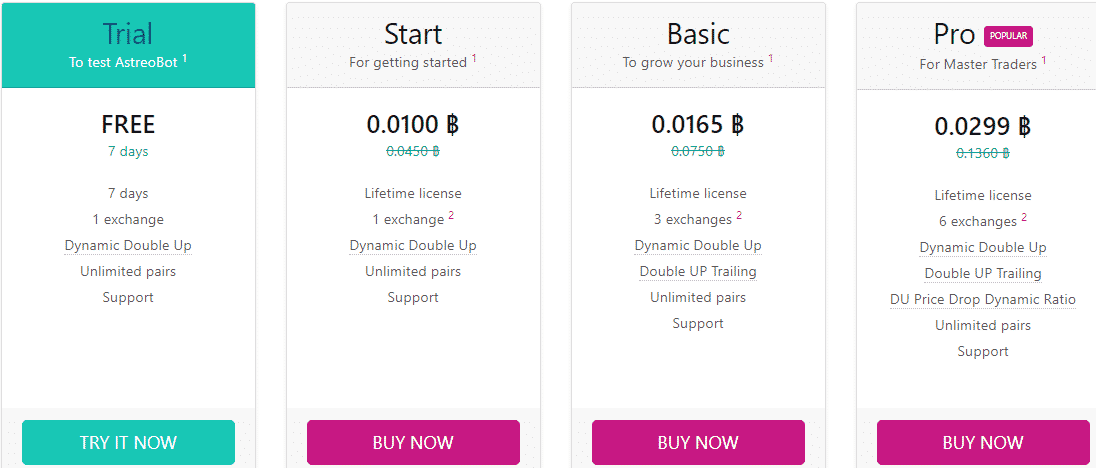Click footnote 1 beside For Master Traders
Viewport: 1096px width, 468px height.
[x=1044, y=60]
